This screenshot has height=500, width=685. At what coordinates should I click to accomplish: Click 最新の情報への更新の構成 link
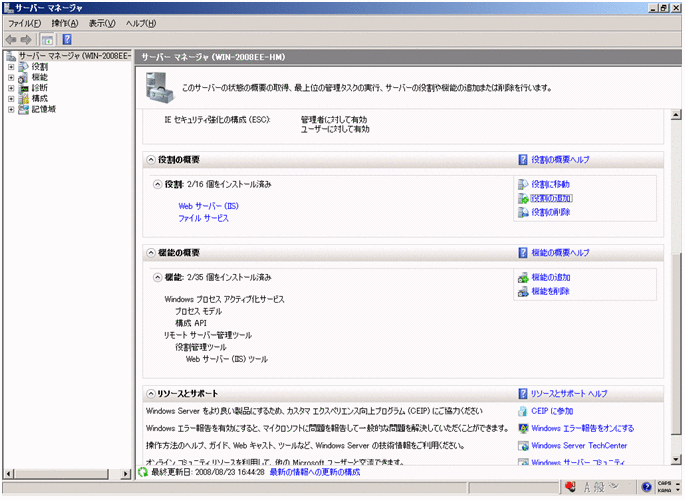[x=315, y=472]
